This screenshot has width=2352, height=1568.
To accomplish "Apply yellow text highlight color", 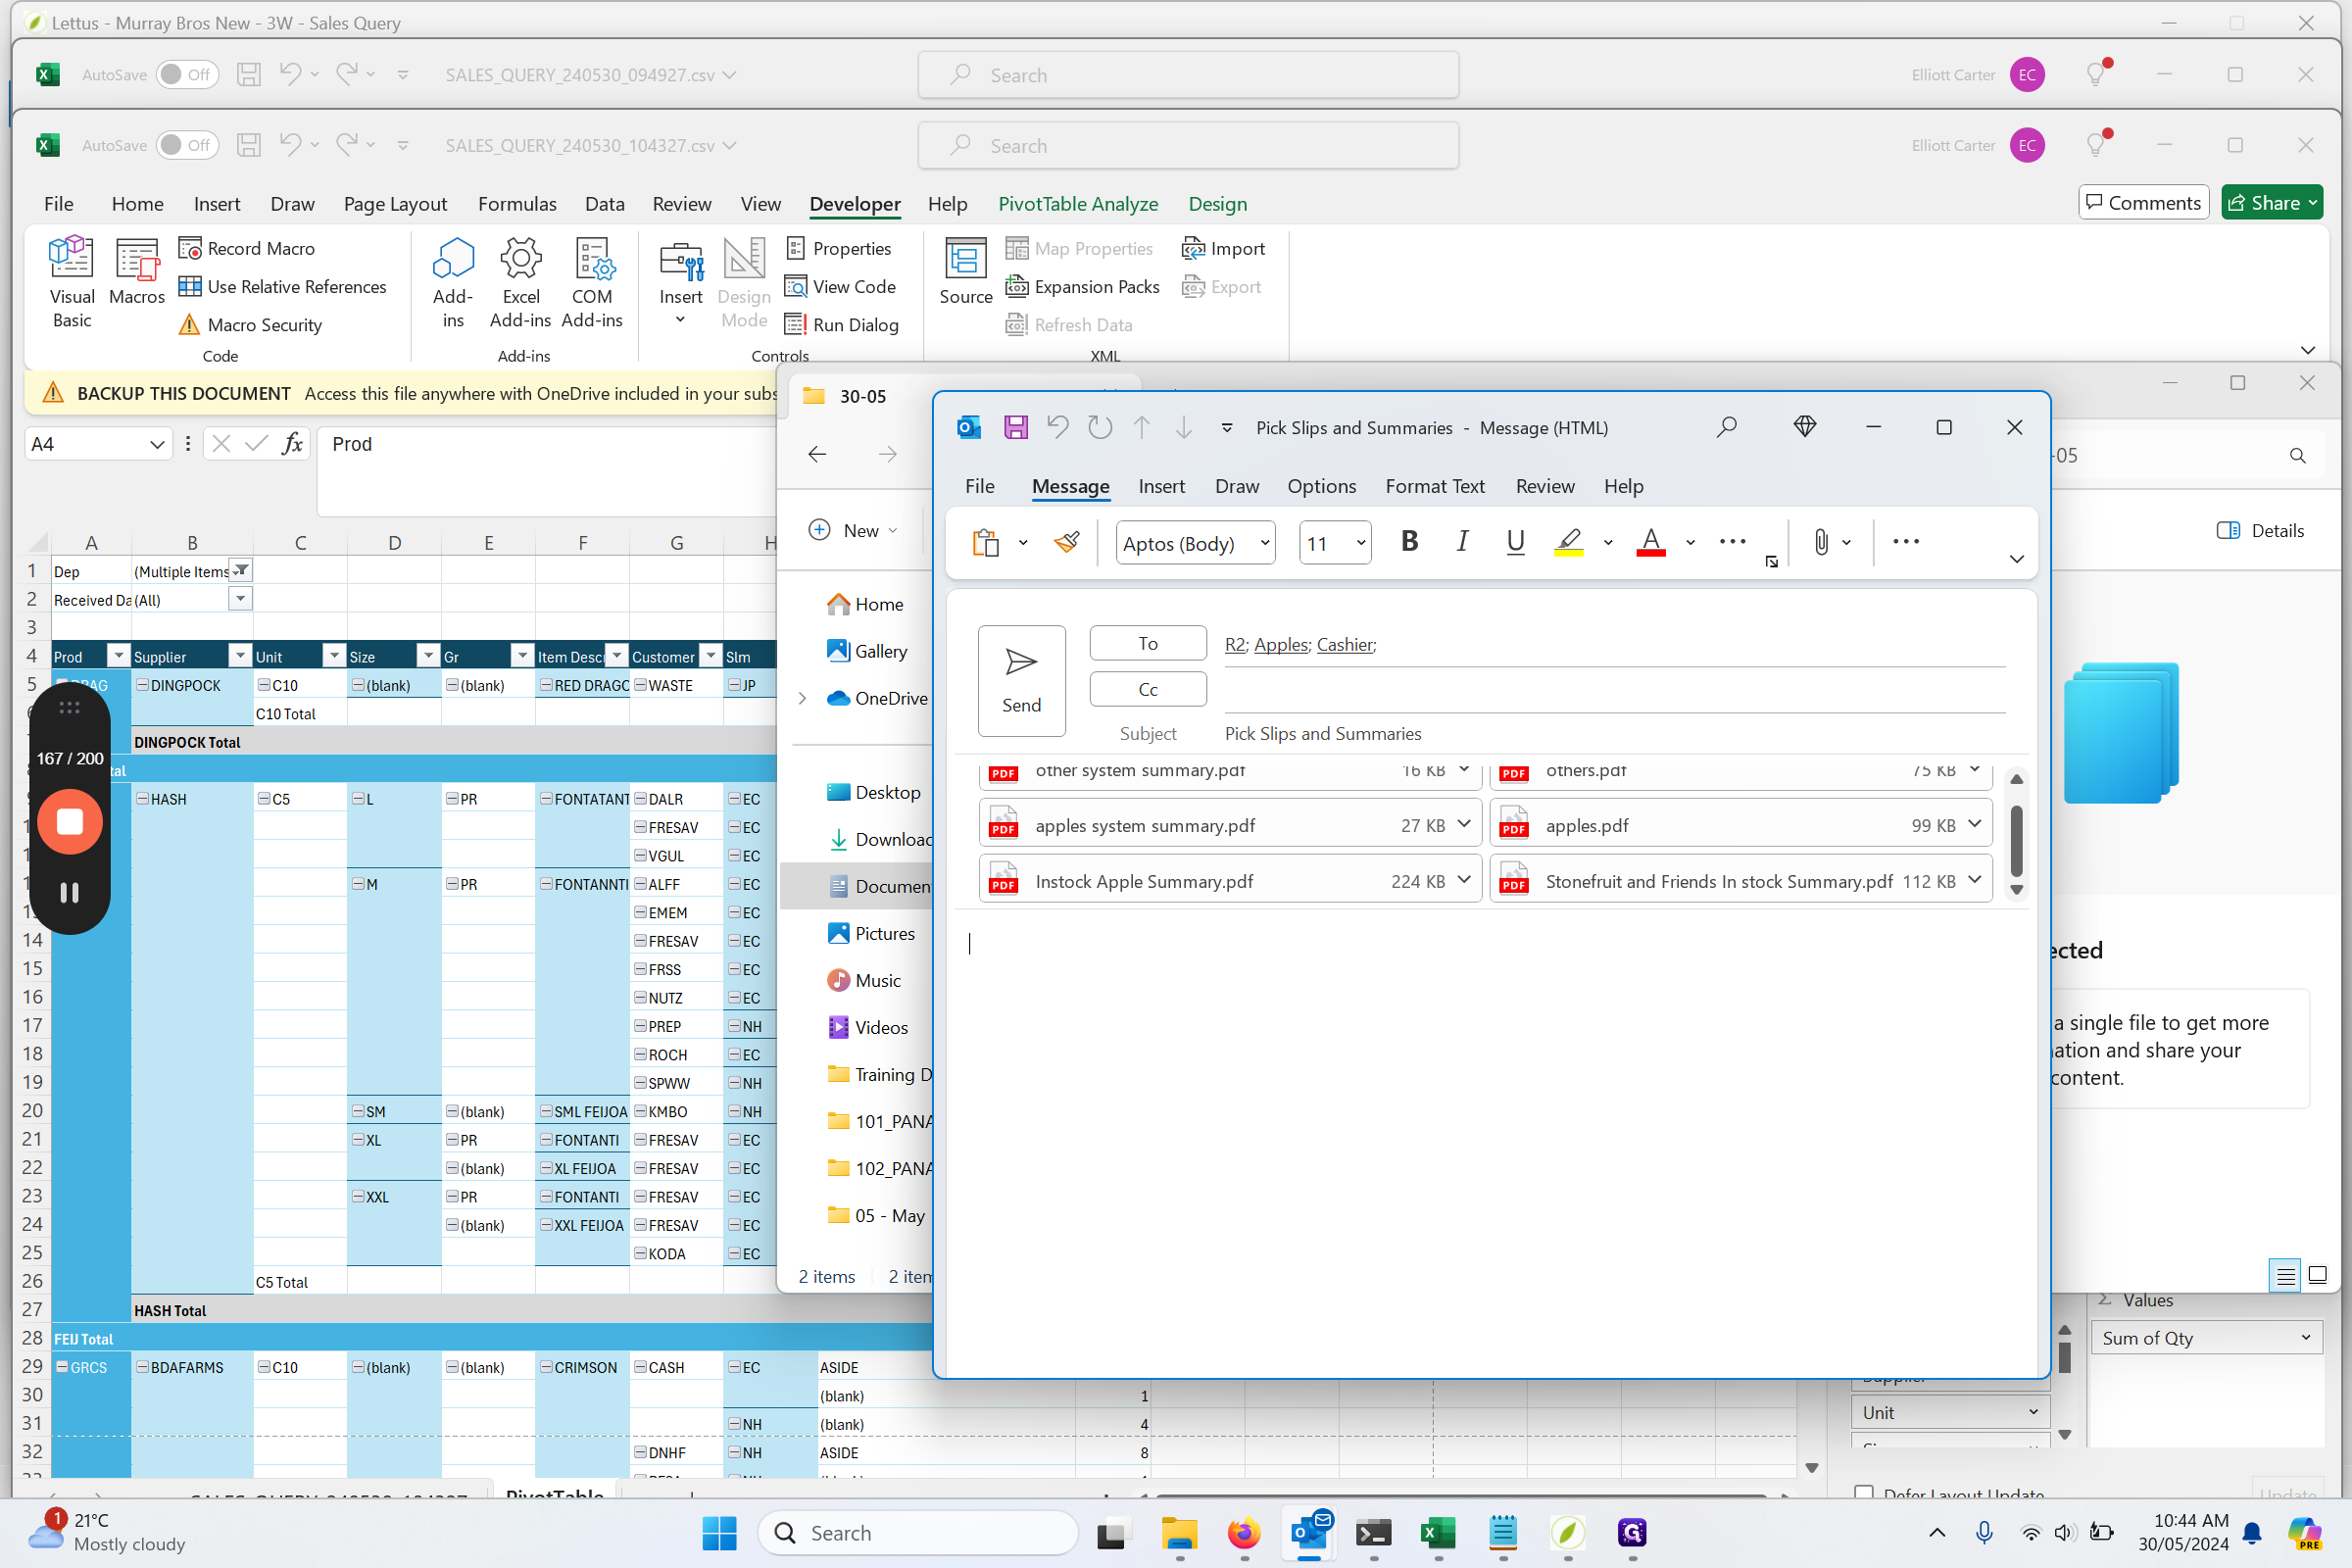I will point(1568,542).
